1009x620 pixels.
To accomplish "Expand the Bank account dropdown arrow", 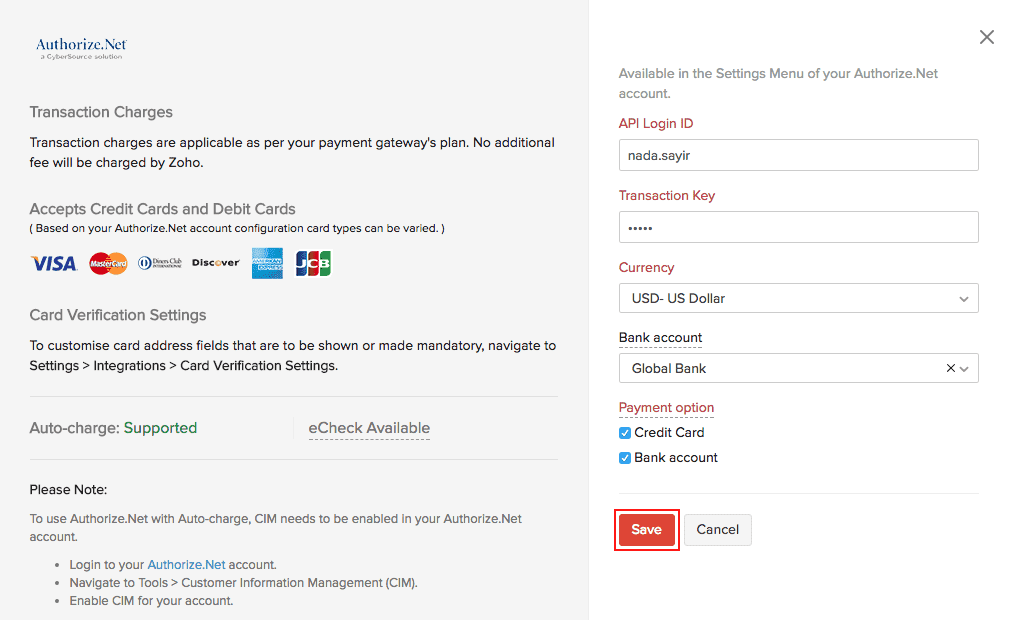I will coord(964,368).
